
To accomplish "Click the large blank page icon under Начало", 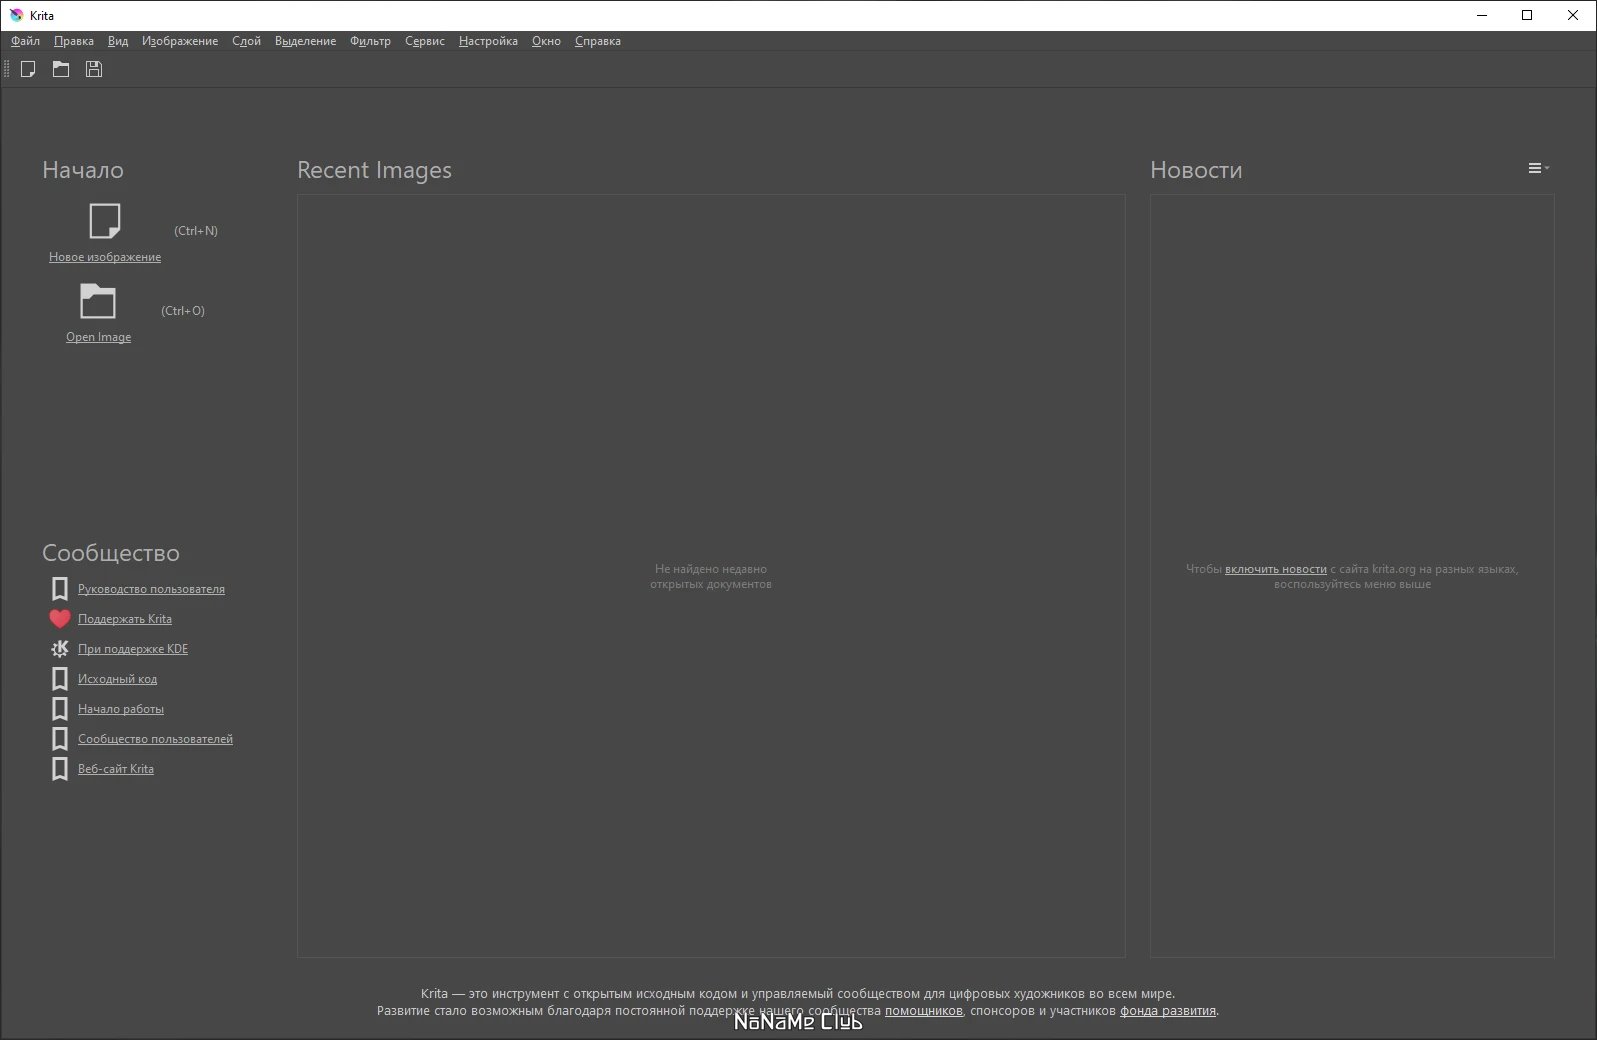I will [x=105, y=221].
